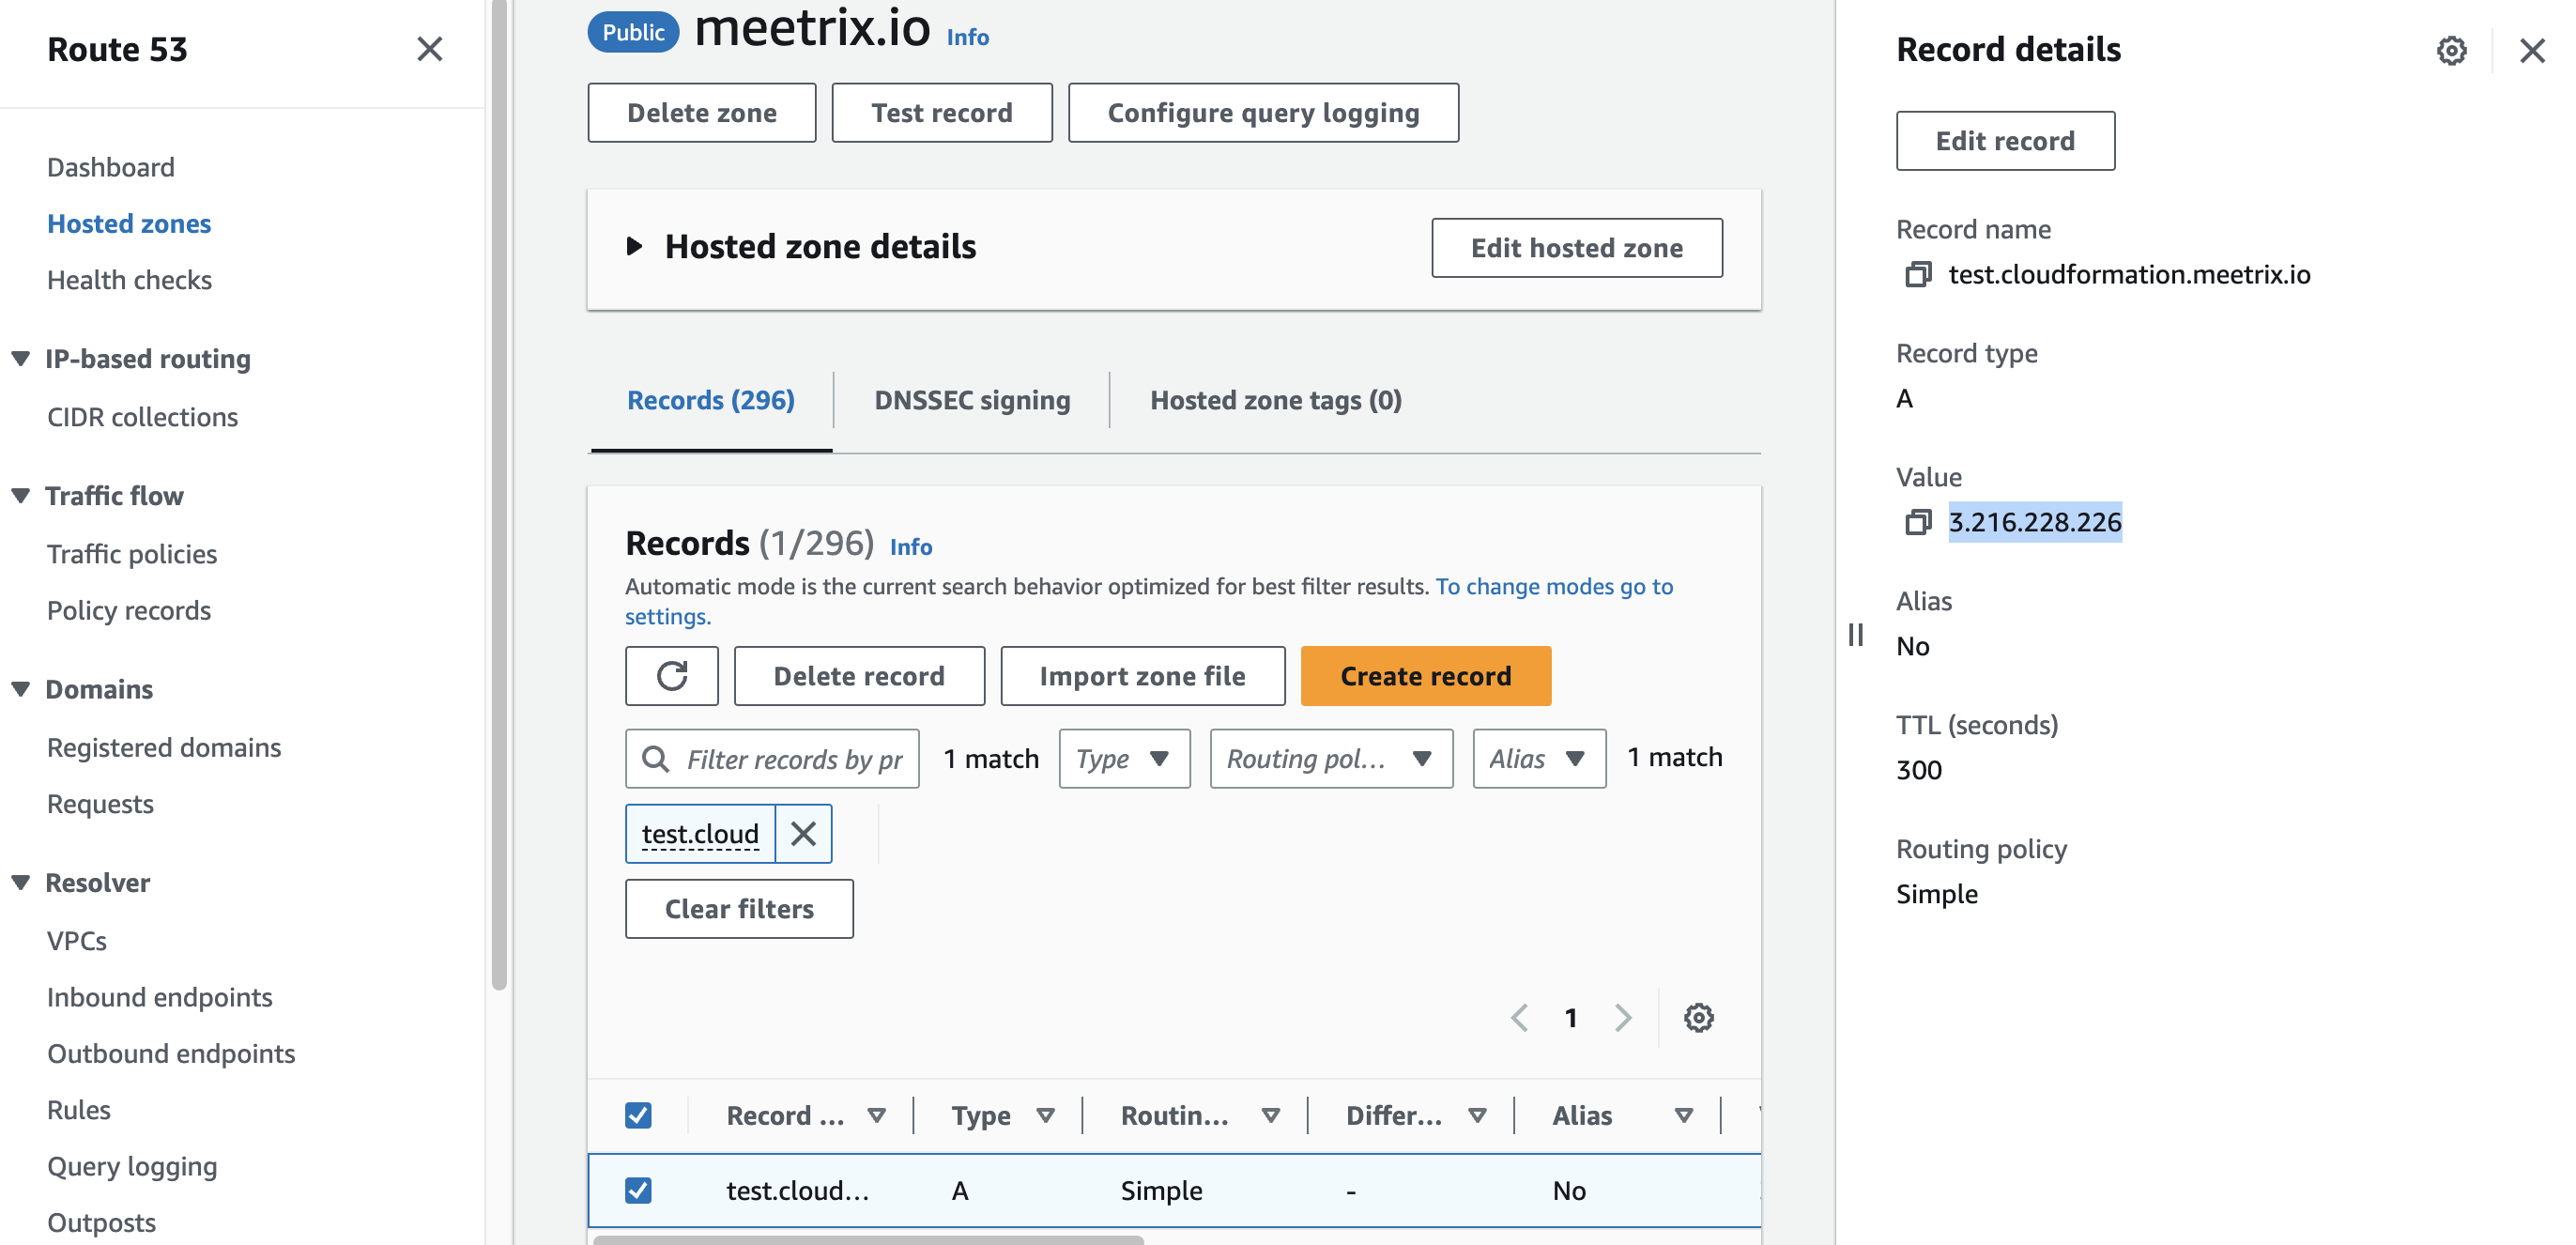Open the Routing policy filter dropdown

1331,758
